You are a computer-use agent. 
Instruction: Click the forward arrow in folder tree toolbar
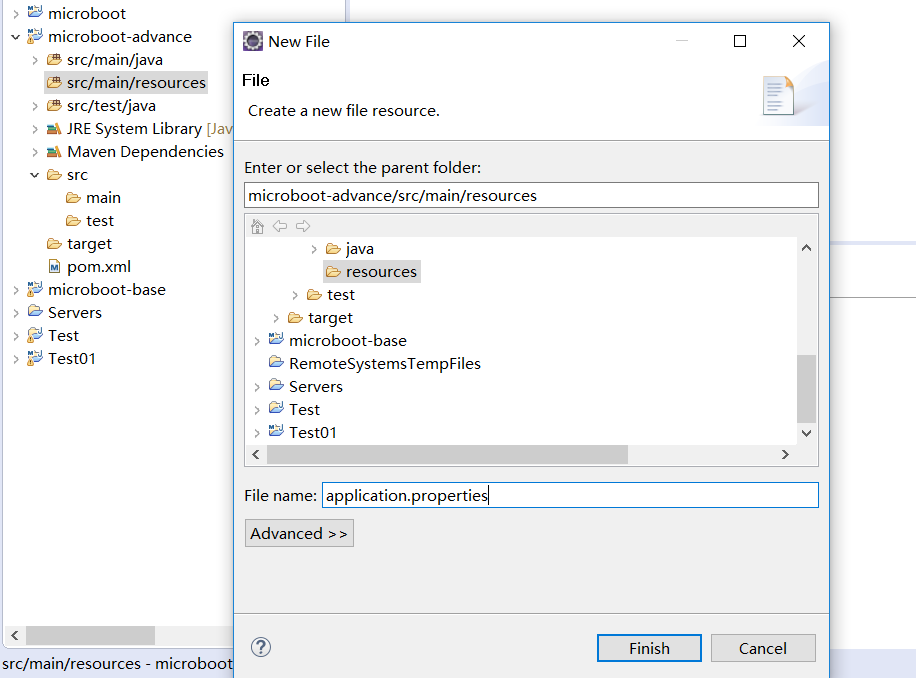pyautogui.click(x=303, y=226)
